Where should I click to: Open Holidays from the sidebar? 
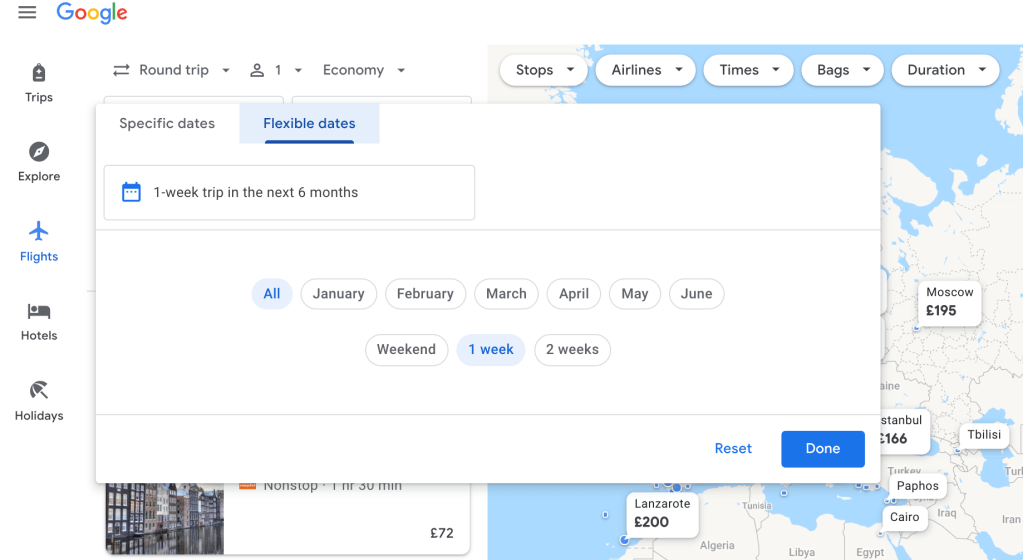tap(39, 400)
